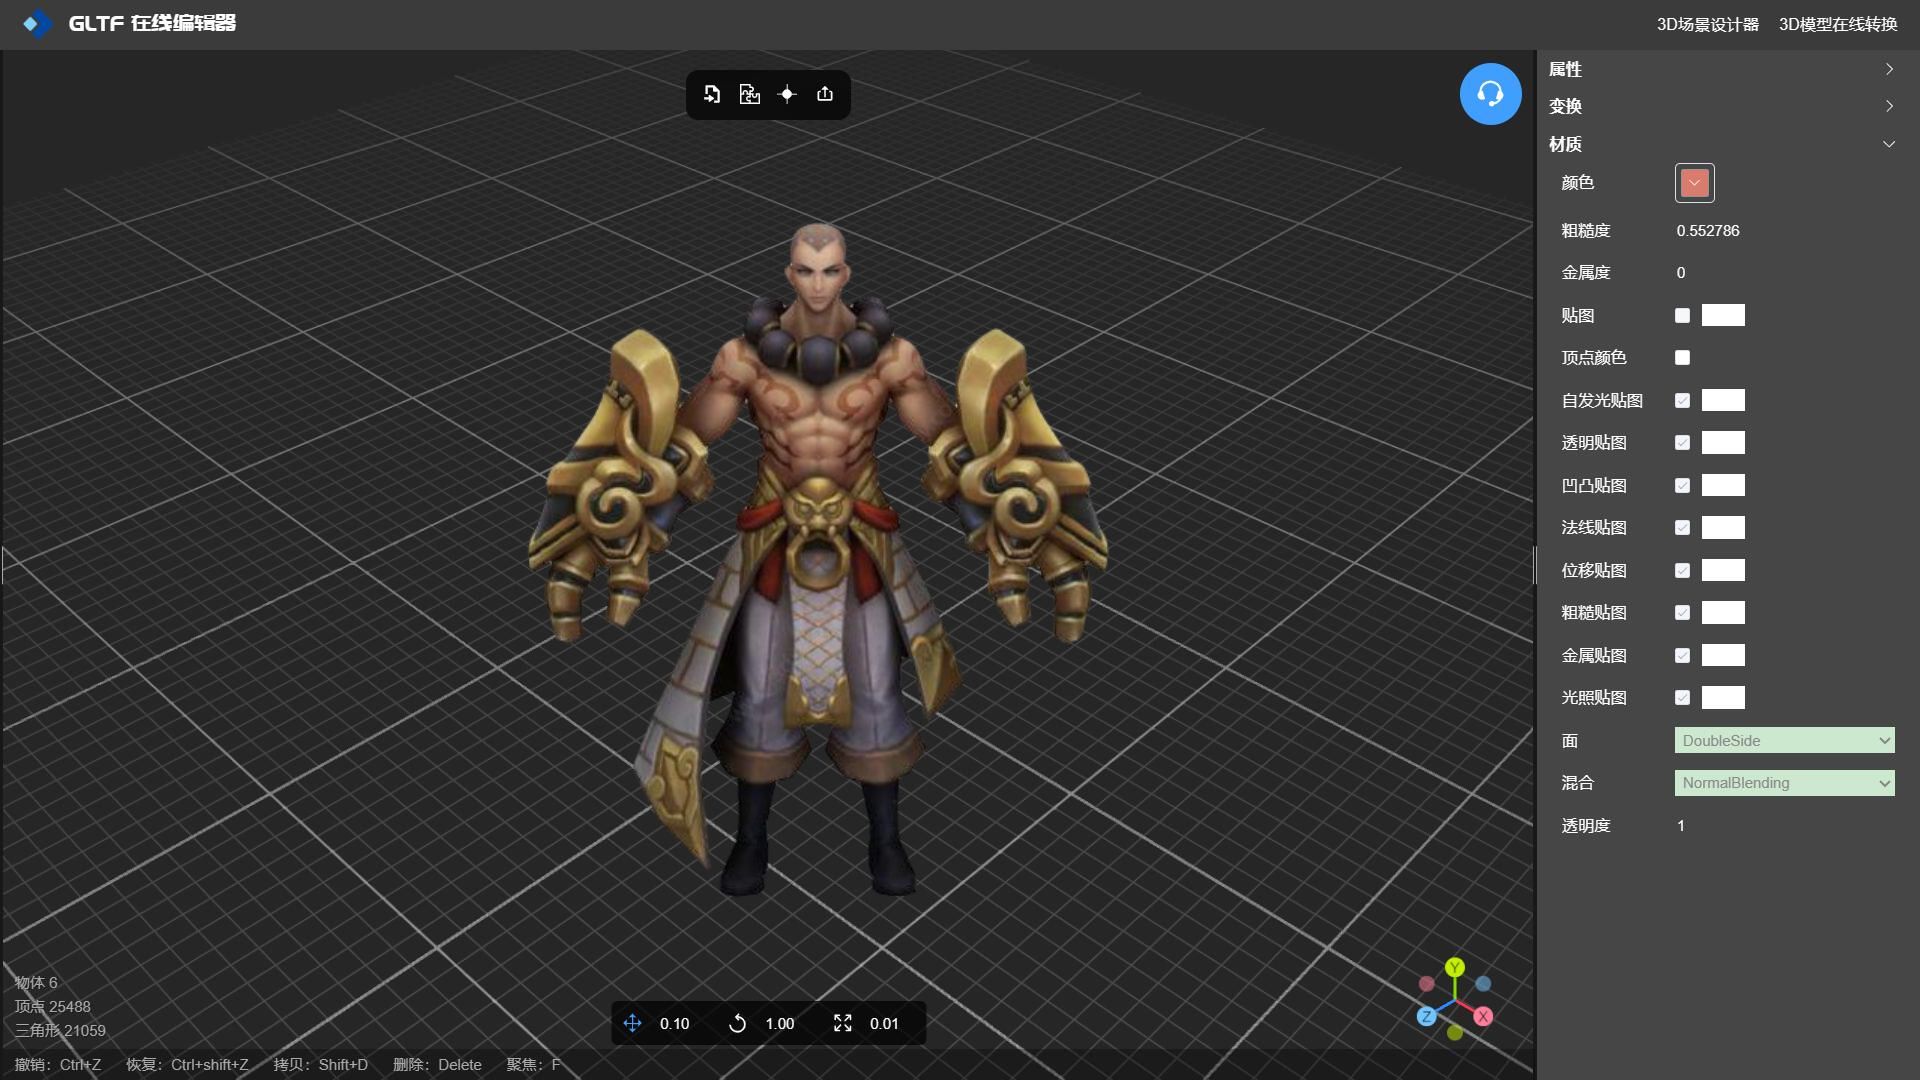Open the blue headset customer support button
The image size is (1920, 1080).
(1490, 94)
